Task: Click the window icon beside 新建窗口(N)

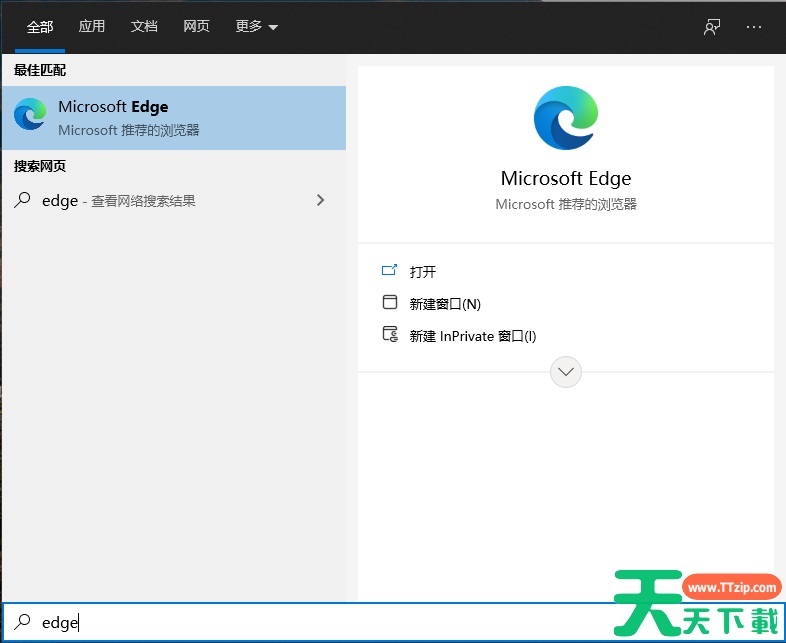Action: click(x=390, y=303)
